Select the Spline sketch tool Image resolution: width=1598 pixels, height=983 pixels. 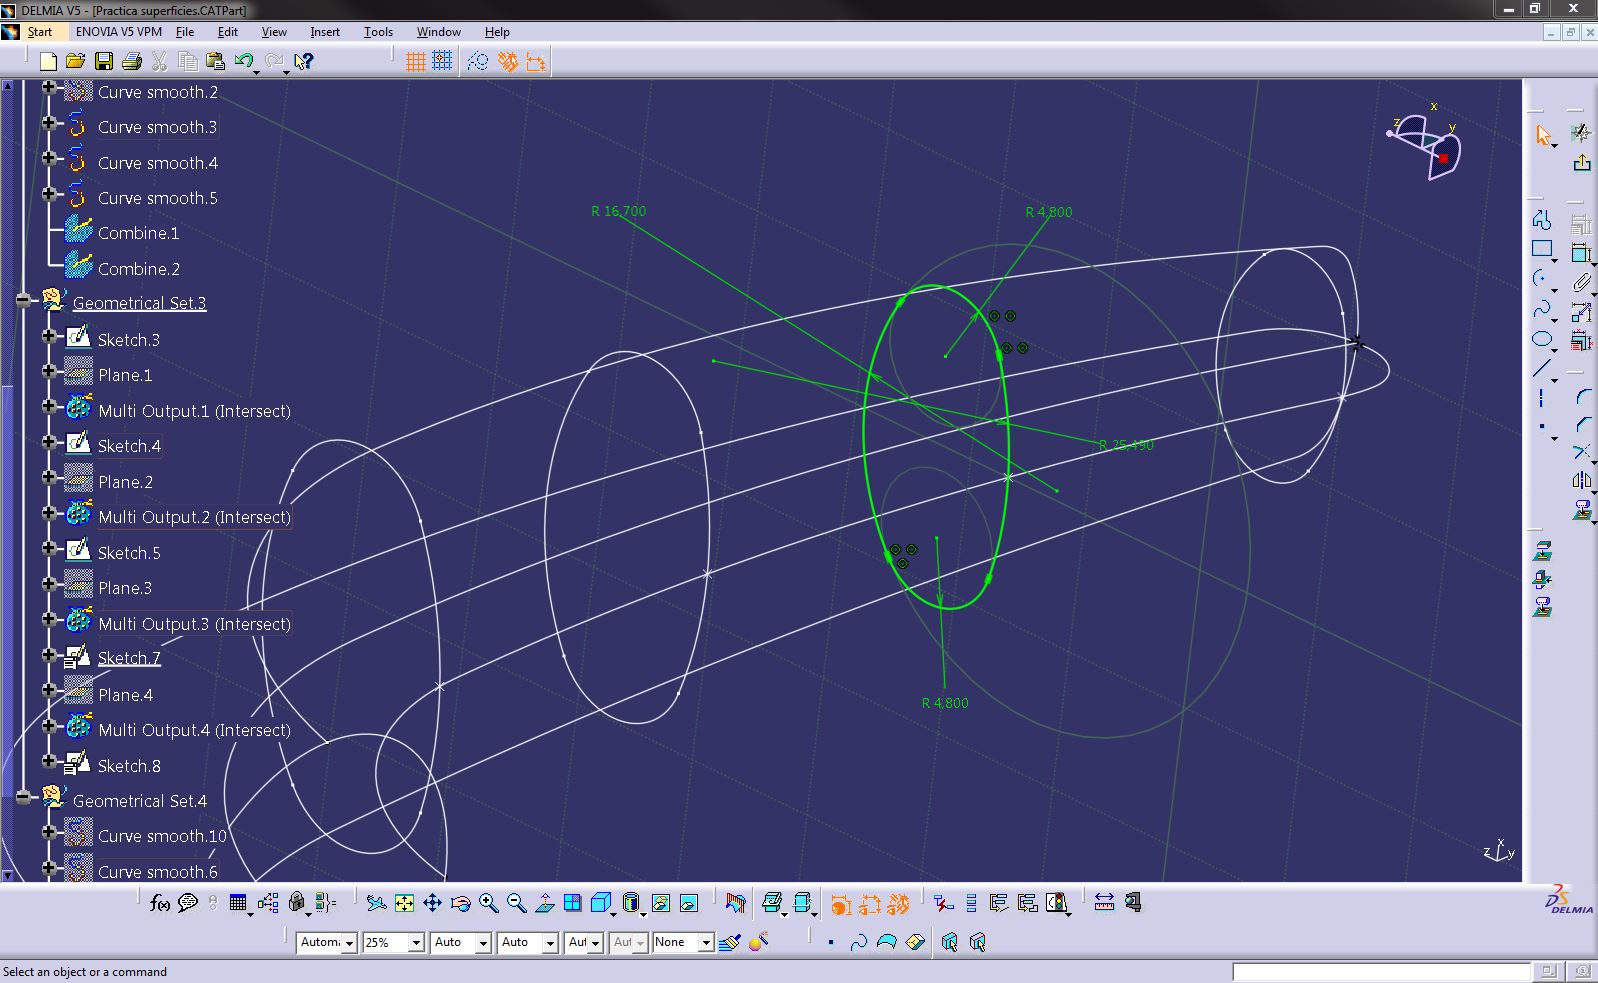[x=1542, y=309]
